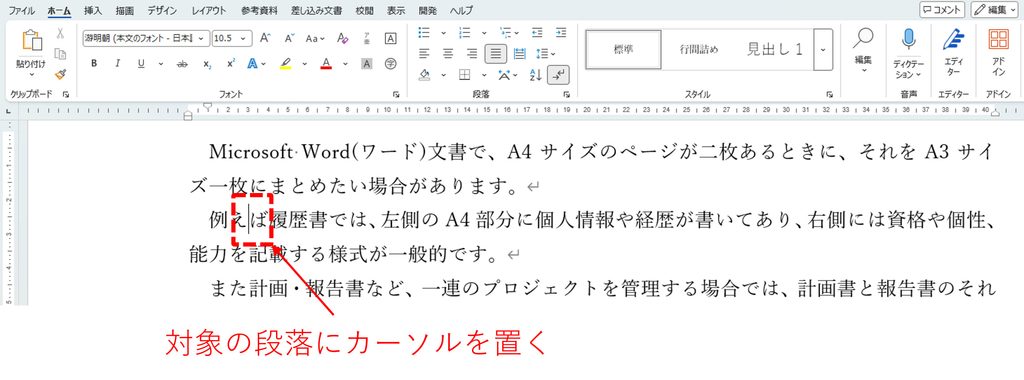Toggle the Justify alignment button
The width and height of the screenshot is (1024, 380).
pos(496,54)
